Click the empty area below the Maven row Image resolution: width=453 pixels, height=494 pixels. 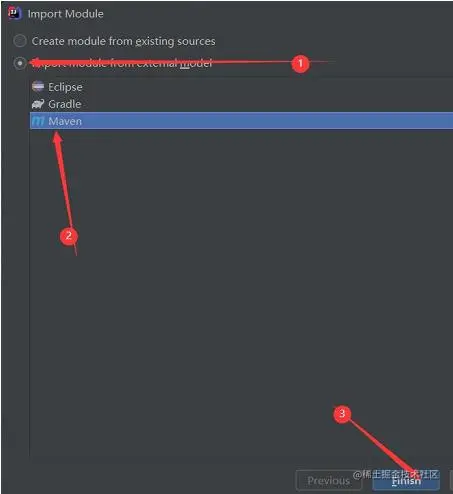tap(241, 293)
